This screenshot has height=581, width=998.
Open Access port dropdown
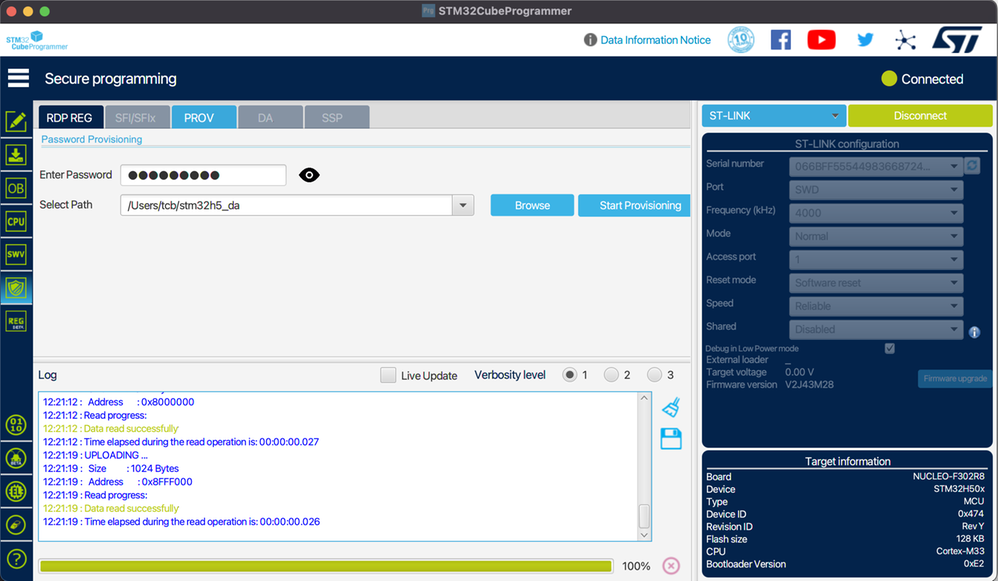click(x=876, y=260)
